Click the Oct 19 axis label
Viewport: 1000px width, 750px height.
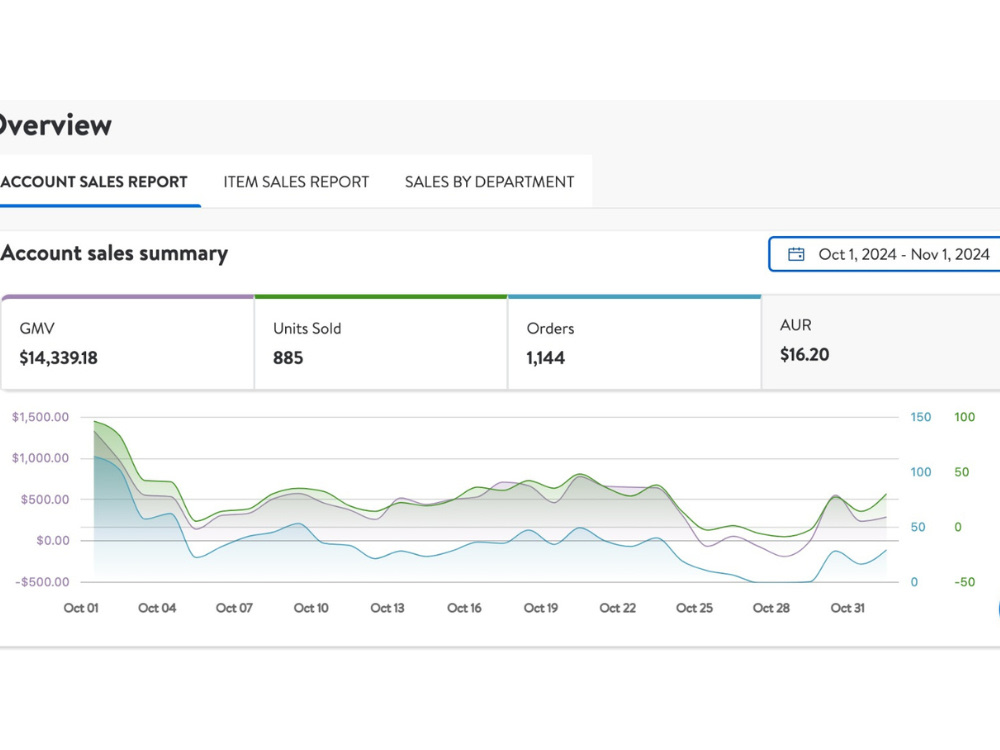point(541,608)
